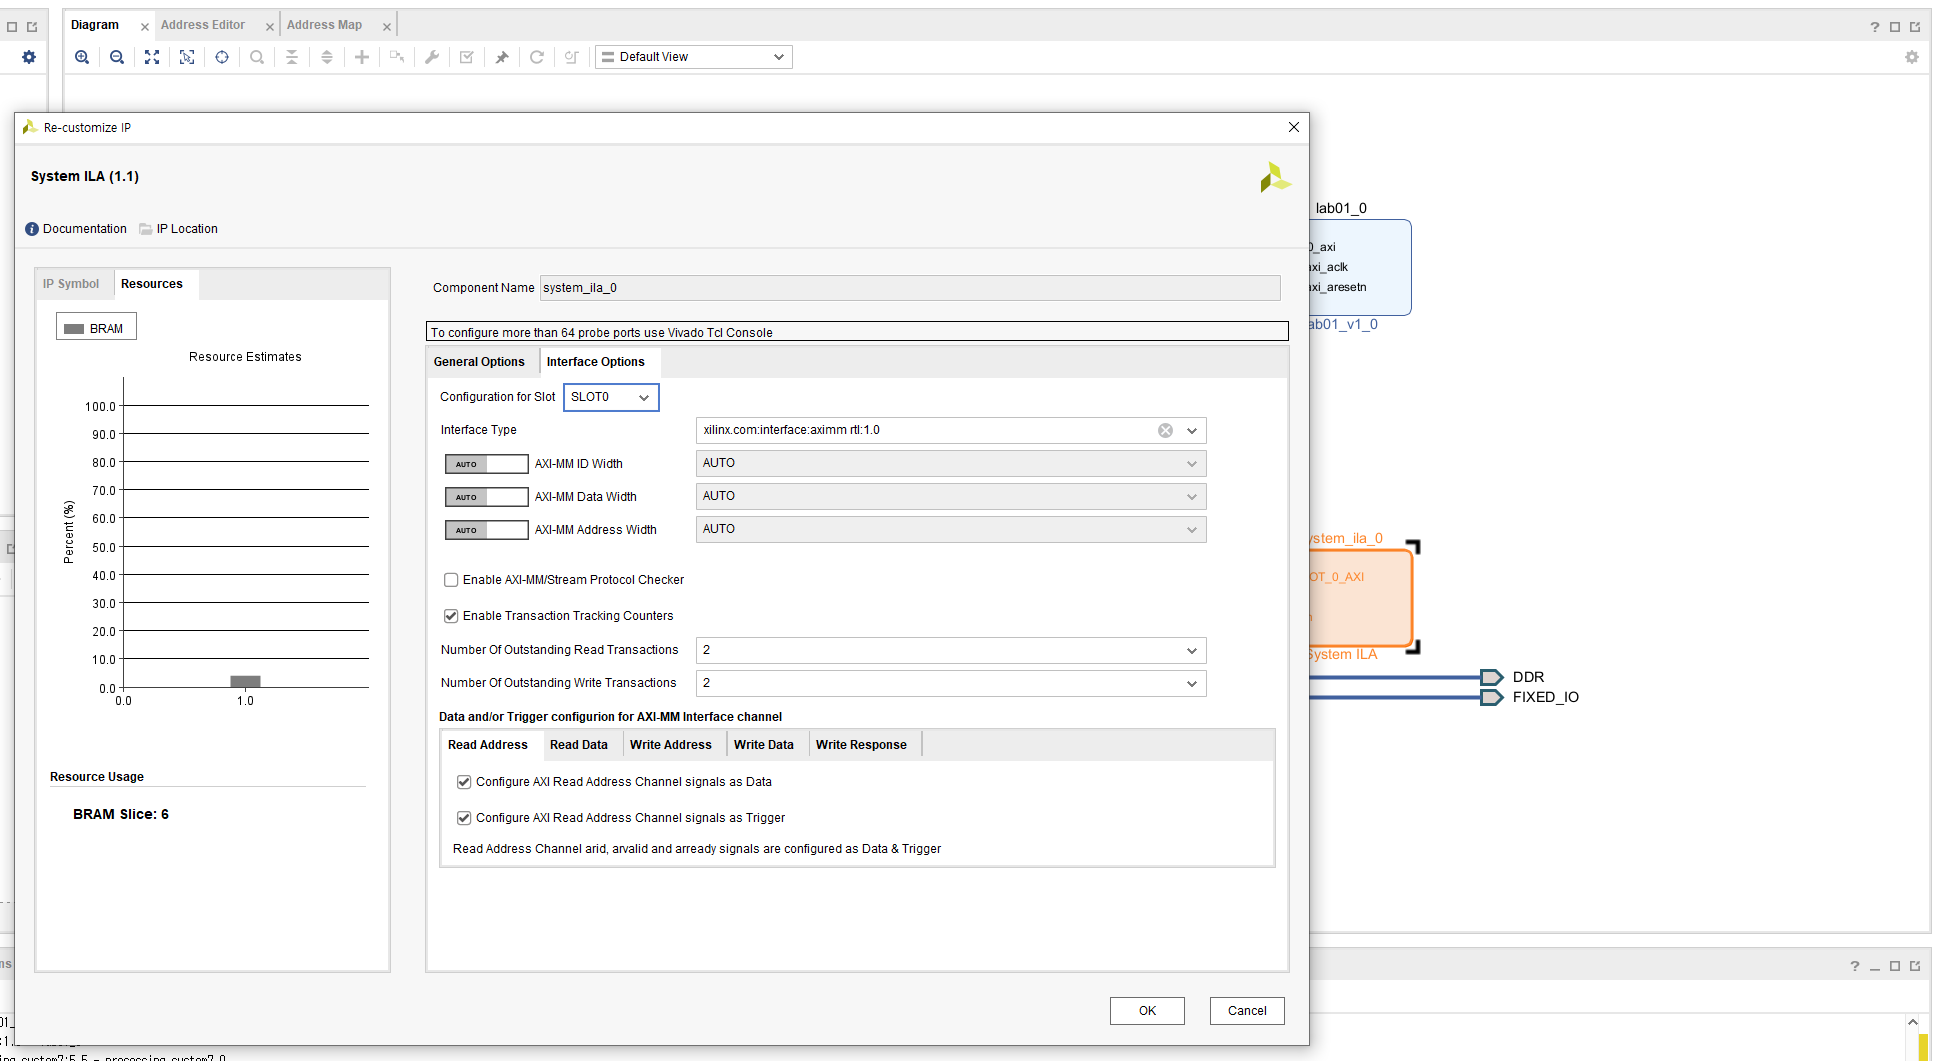
Task: Enable AXI-MM/Stream Protocol Checker
Action: tap(451, 580)
